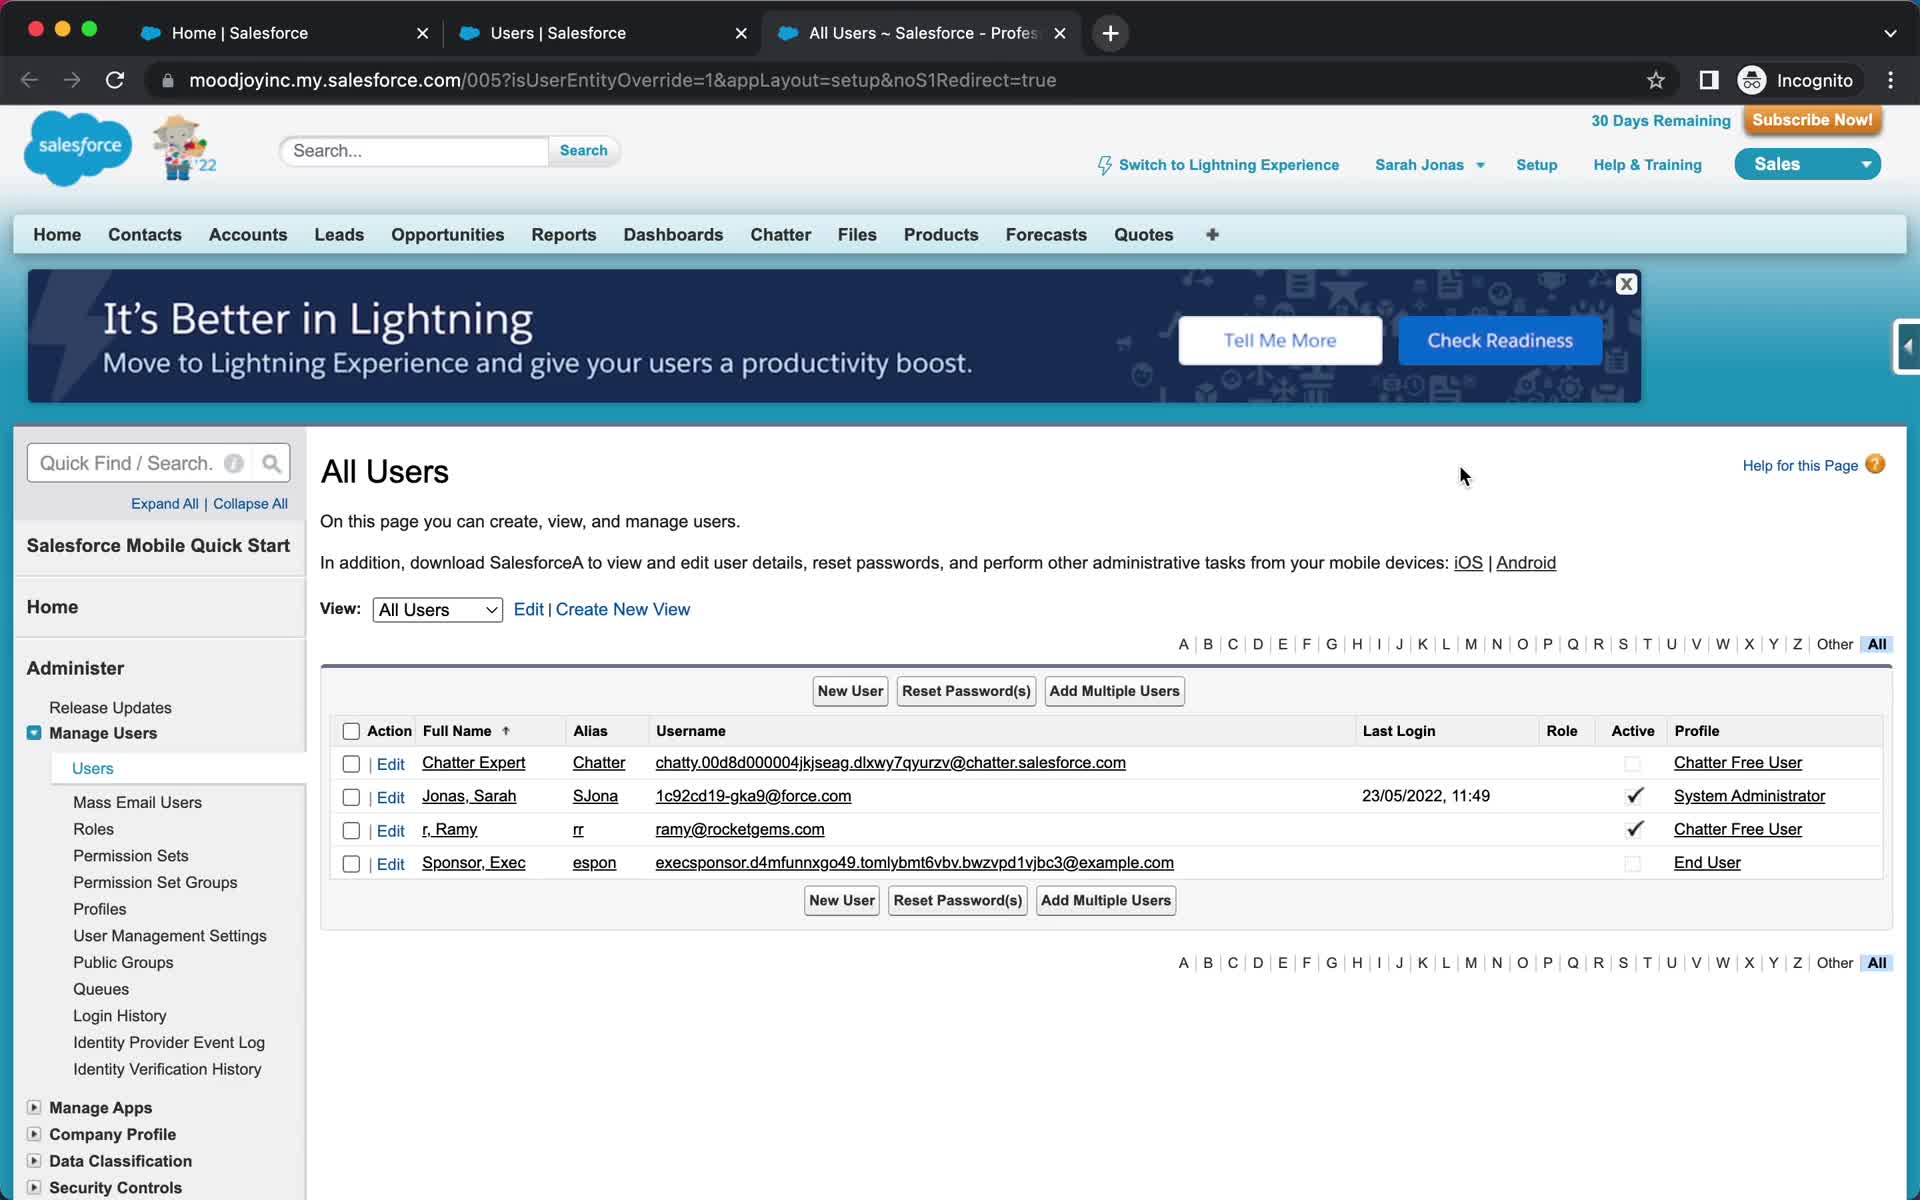This screenshot has width=1920, height=1200.
Task: Click Switch to Lightning Experience link
Action: pyautogui.click(x=1228, y=165)
